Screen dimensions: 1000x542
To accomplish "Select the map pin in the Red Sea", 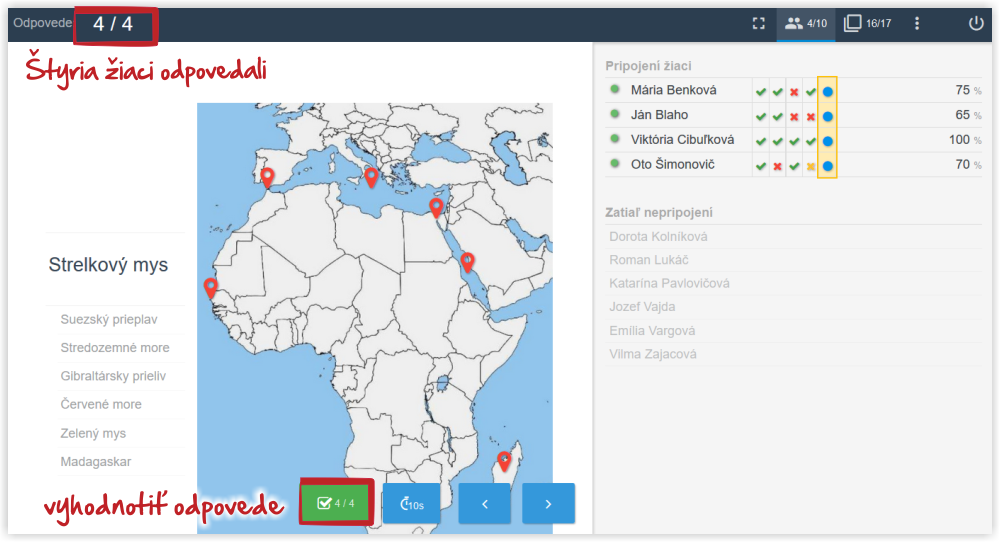I will [467, 262].
